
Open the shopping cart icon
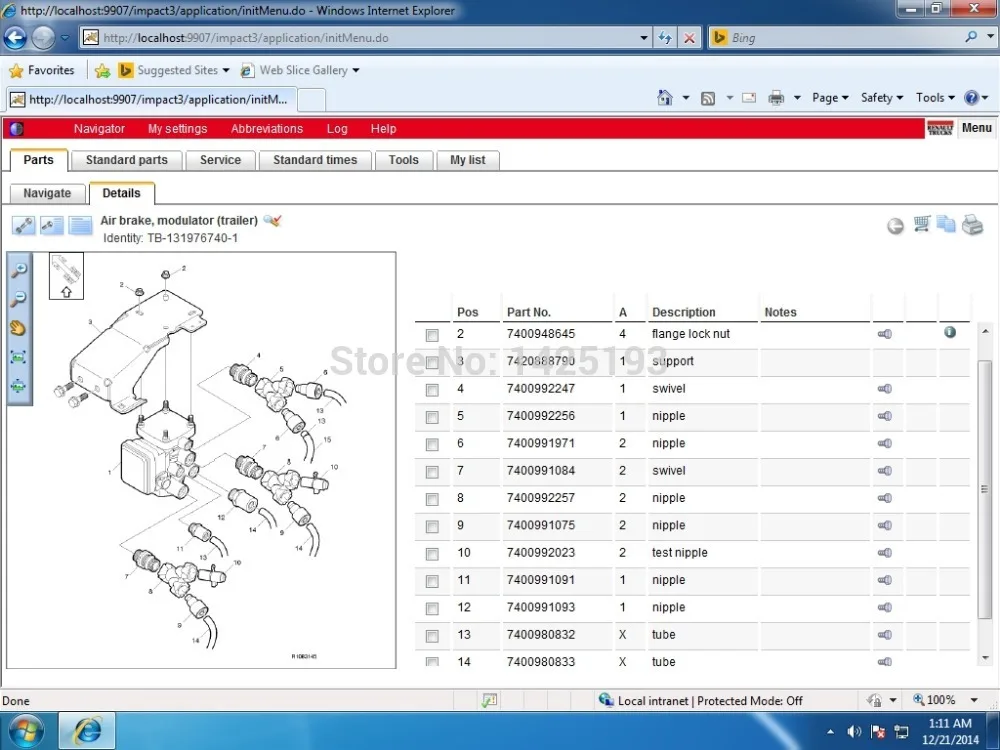[x=921, y=225]
